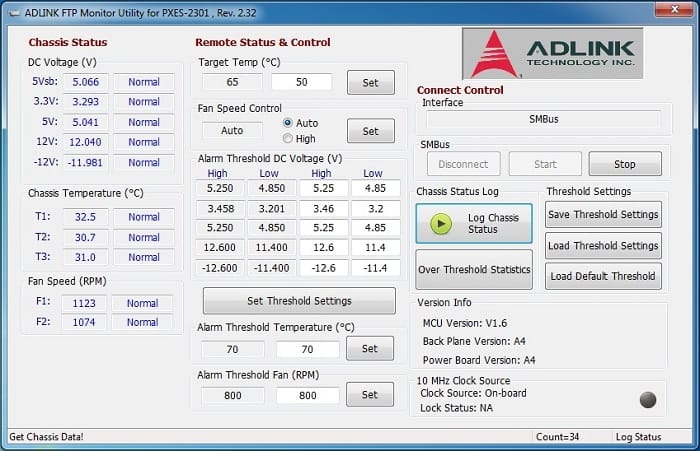Click the 5V voltage value 5.041
Screen dimensions: 700x451
[x=85, y=122]
